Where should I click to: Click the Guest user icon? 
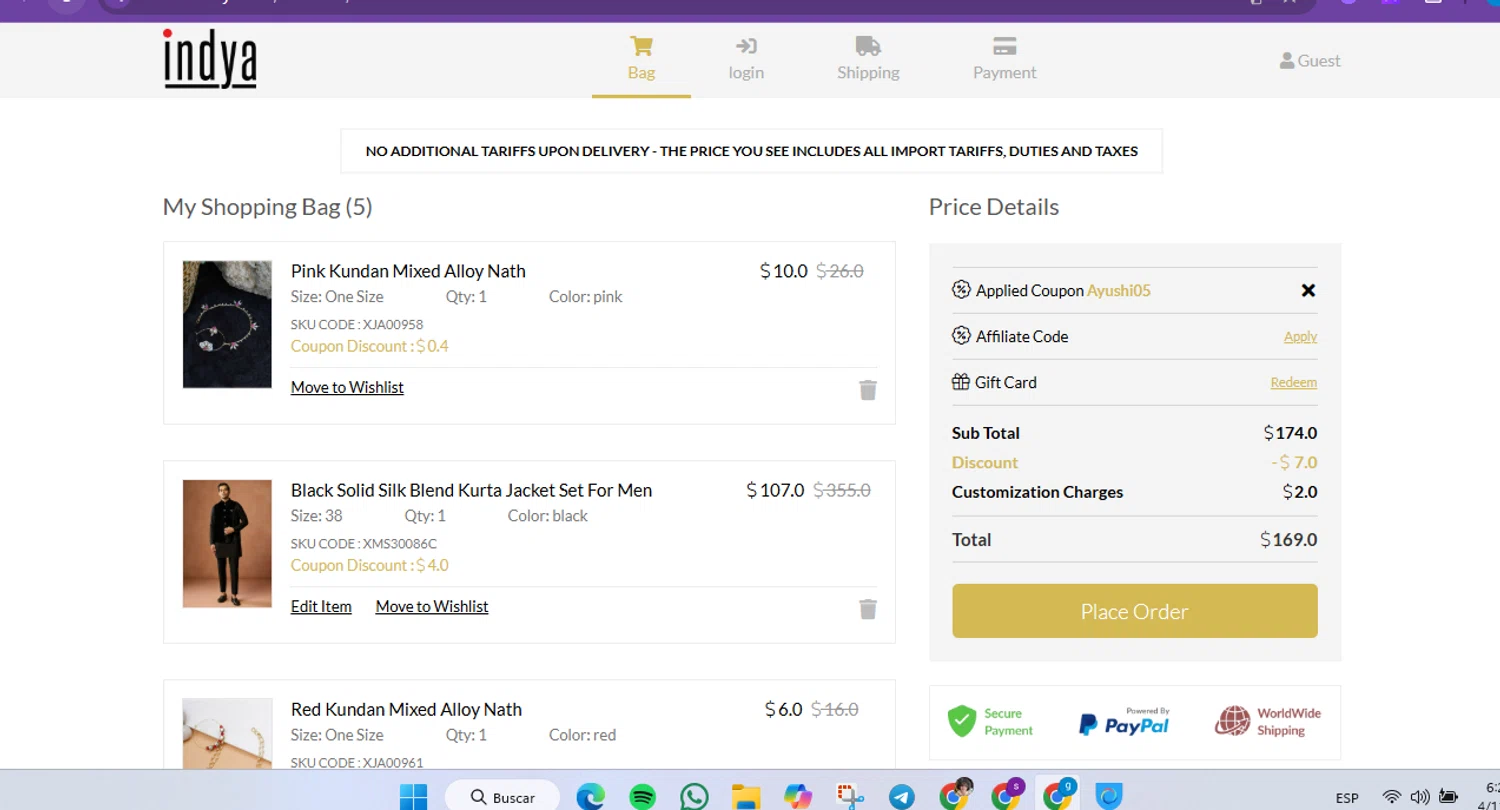[x=1287, y=61]
